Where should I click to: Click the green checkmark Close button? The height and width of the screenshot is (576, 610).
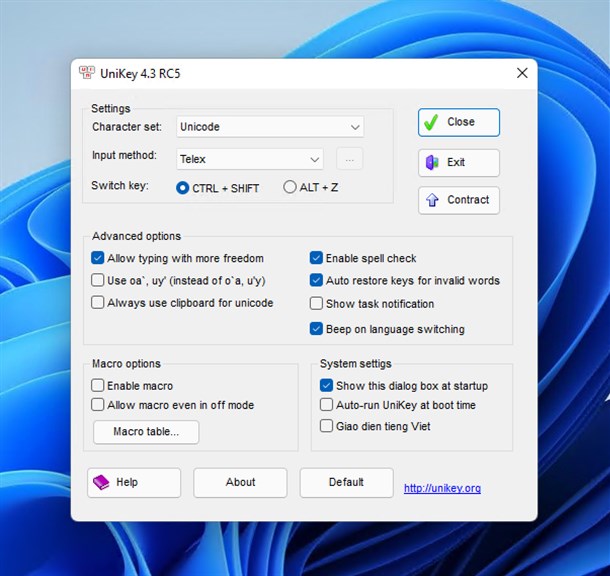459,122
